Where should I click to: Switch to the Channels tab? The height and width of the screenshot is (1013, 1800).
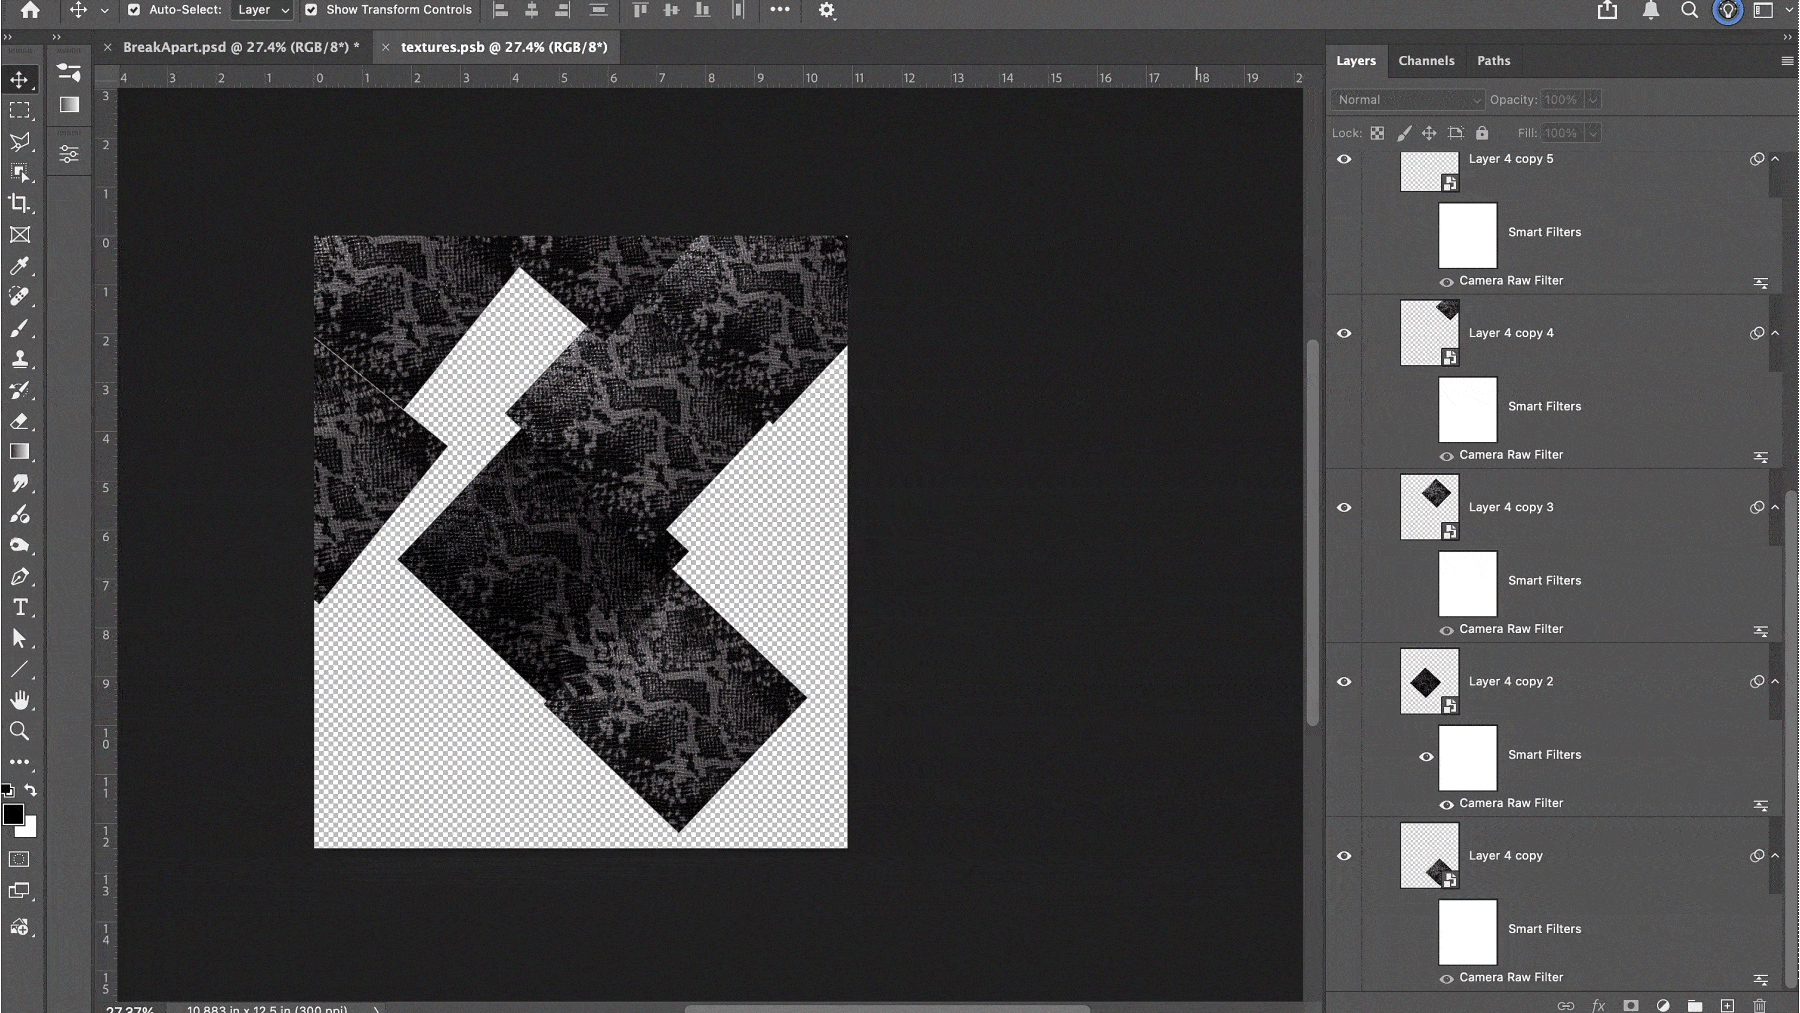click(x=1426, y=61)
